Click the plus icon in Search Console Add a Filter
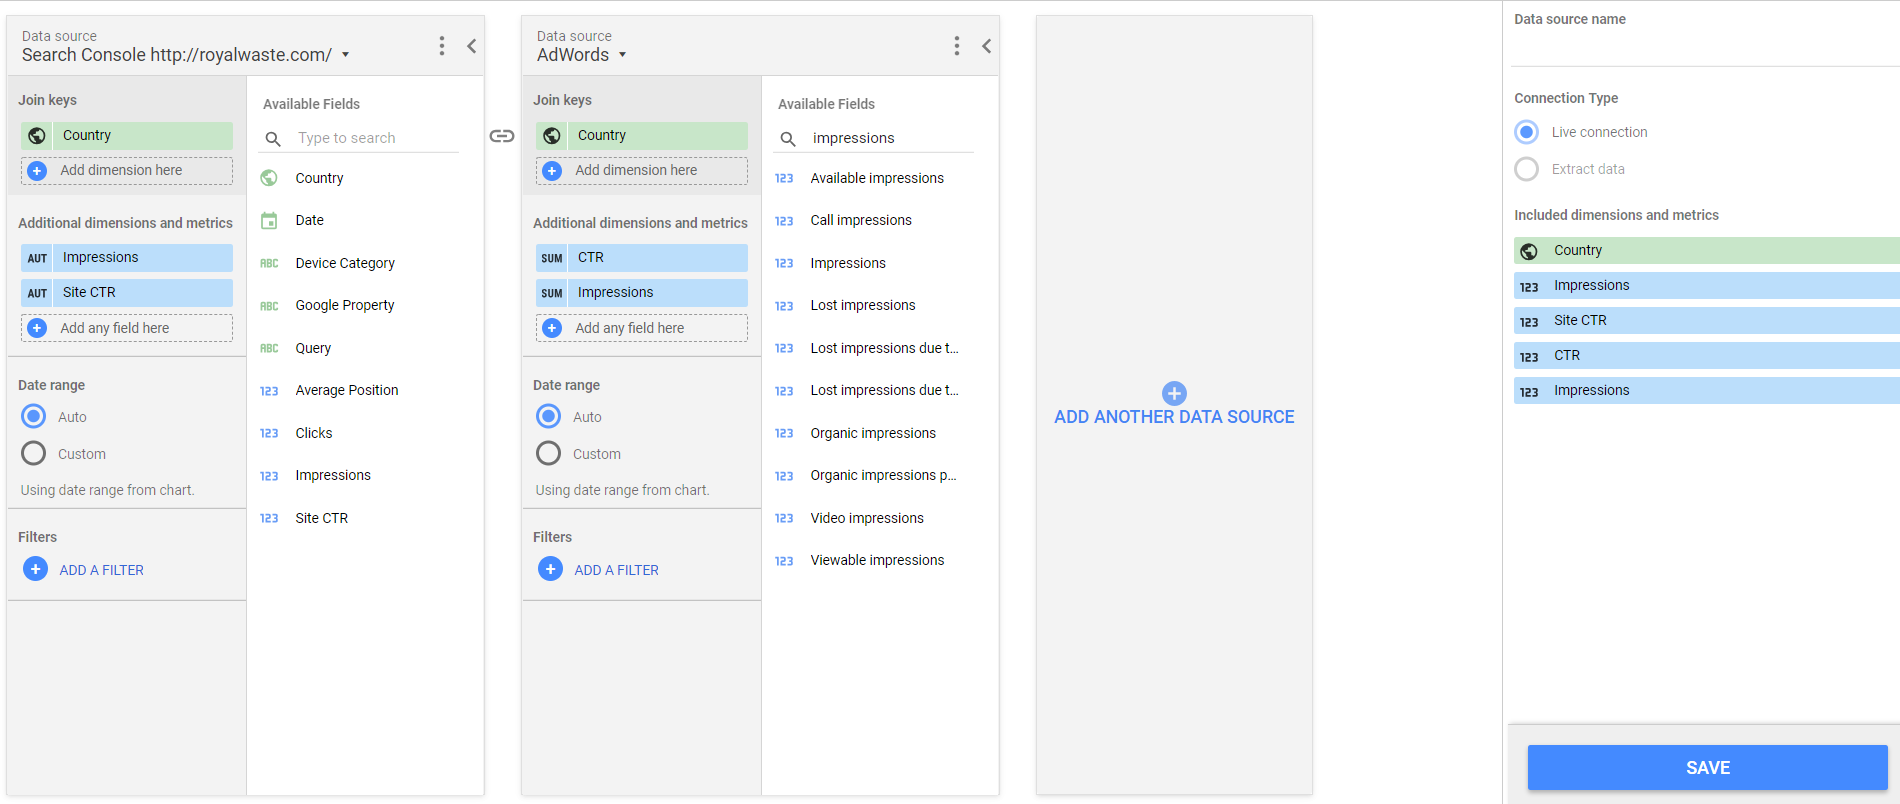 (x=35, y=569)
